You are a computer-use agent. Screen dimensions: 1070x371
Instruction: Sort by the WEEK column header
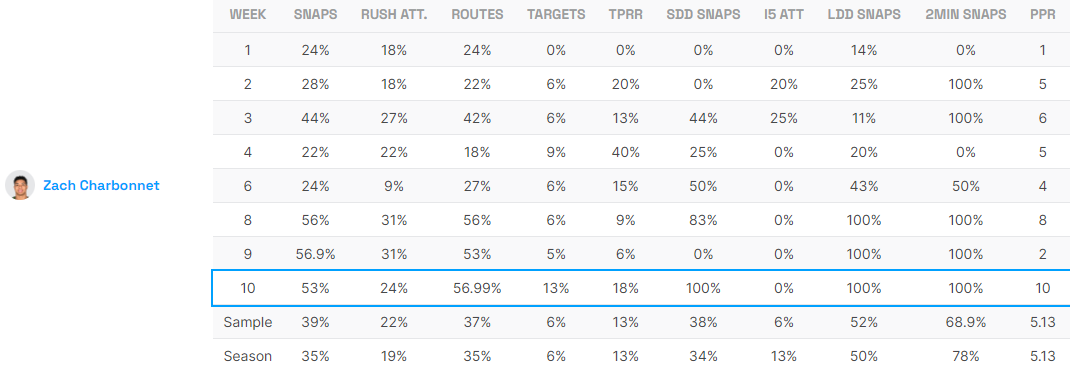[x=248, y=15]
